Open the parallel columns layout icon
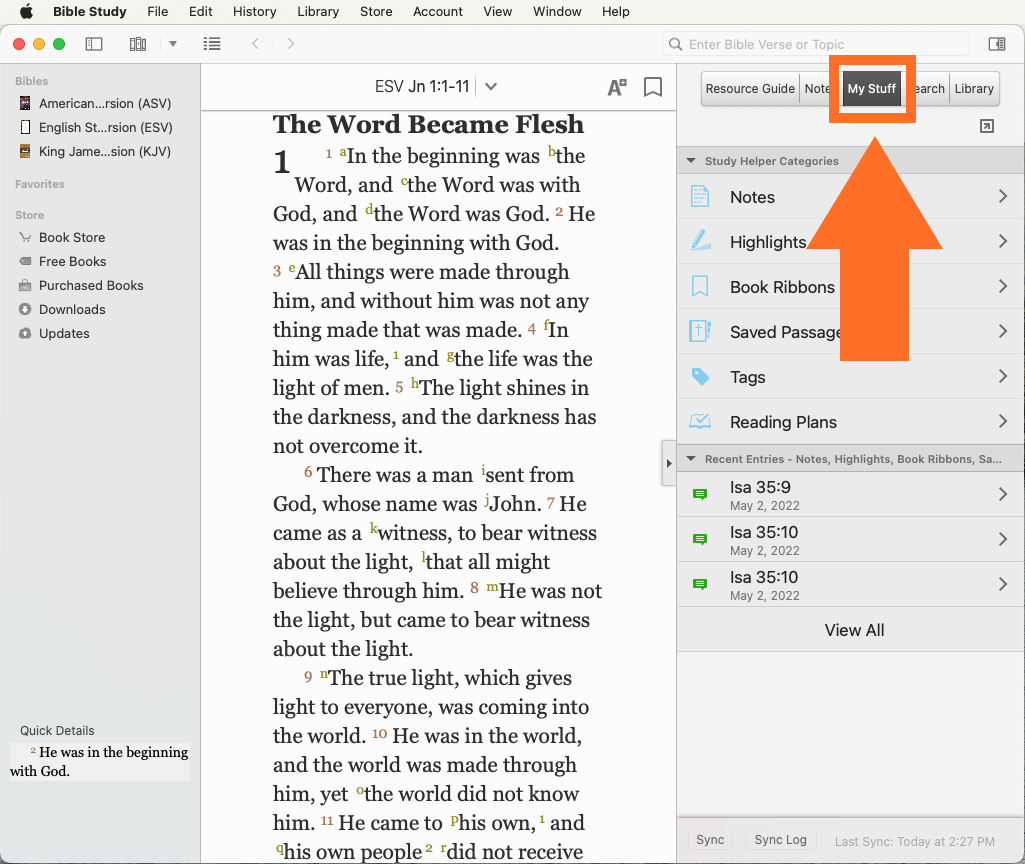1025x864 pixels. (x=138, y=44)
